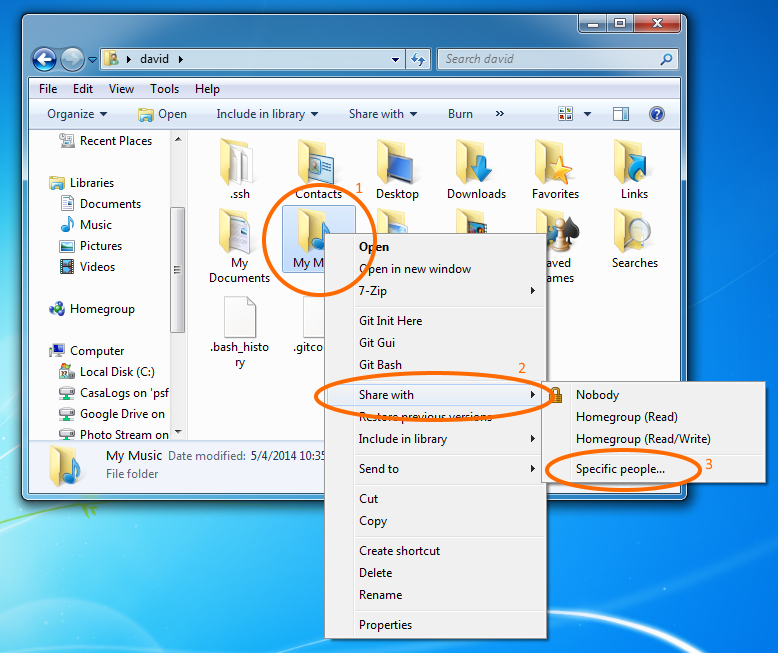Open the Help menu
The height and width of the screenshot is (653, 778).
pyautogui.click(x=207, y=89)
